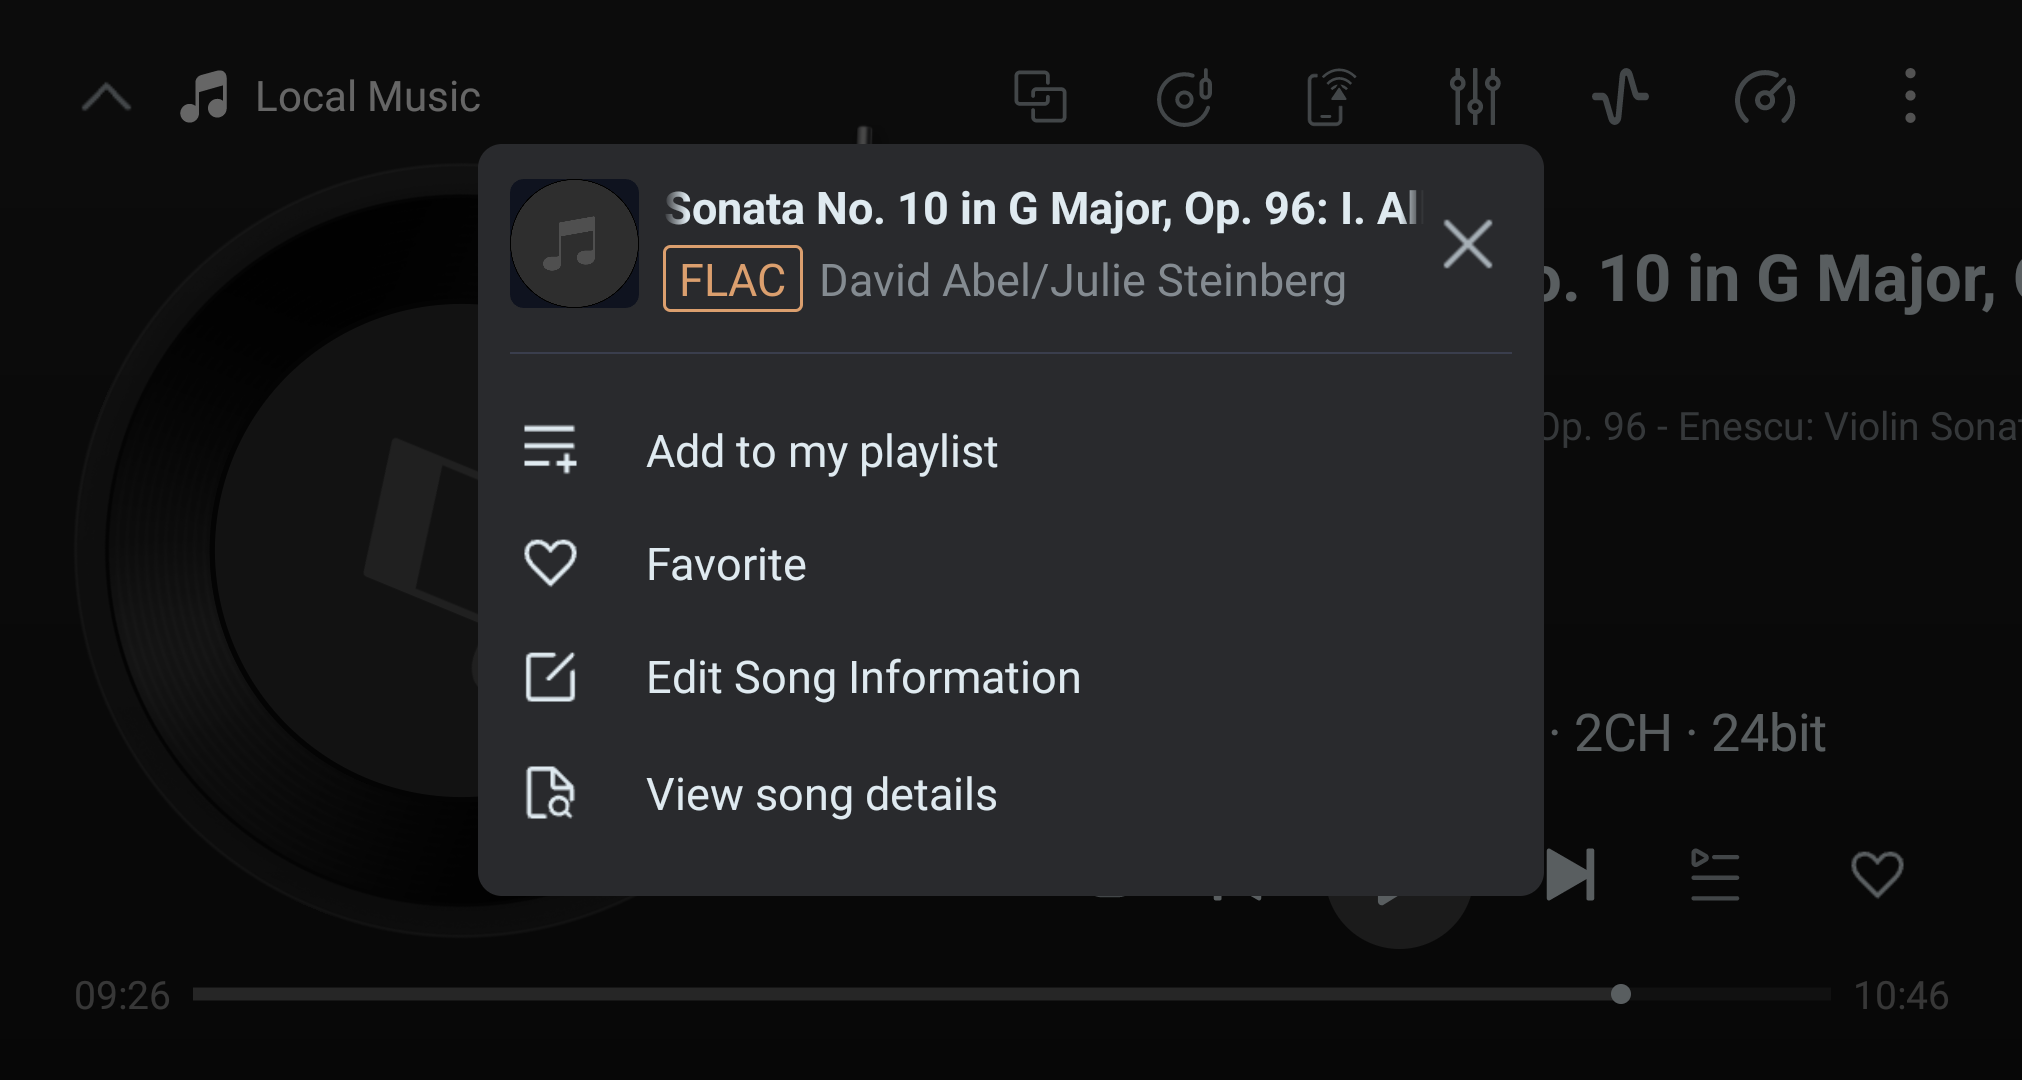Select Add to my playlist
Image resolution: width=2022 pixels, height=1080 pixels.
click(x=1010, y=451)
